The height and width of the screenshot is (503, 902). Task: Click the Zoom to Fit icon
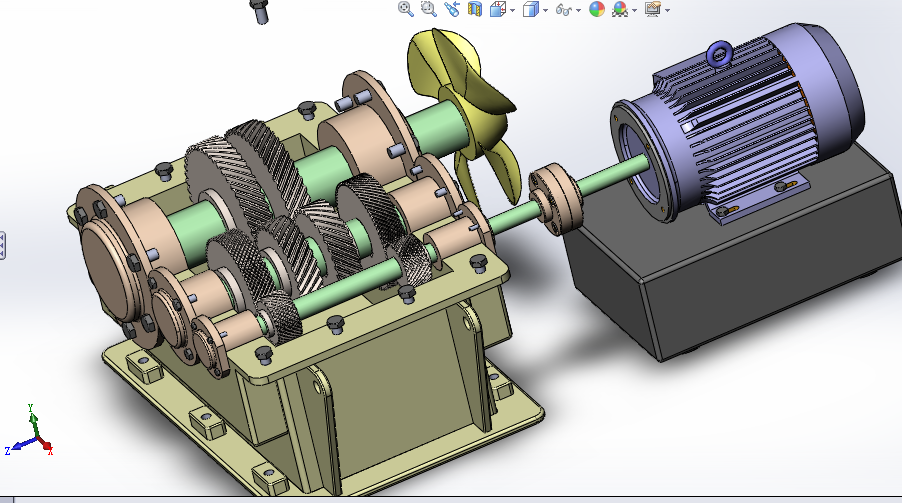(406, 9)
